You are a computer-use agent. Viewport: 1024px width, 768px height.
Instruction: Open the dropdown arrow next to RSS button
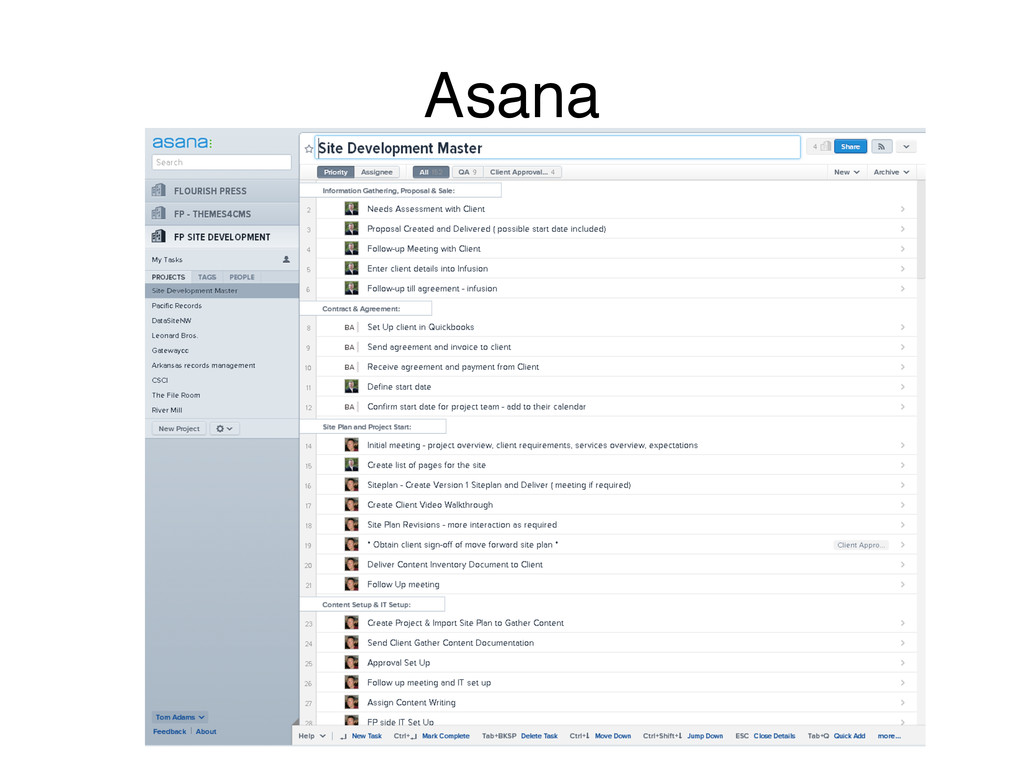pyautogui.click(x=906, y=147)
